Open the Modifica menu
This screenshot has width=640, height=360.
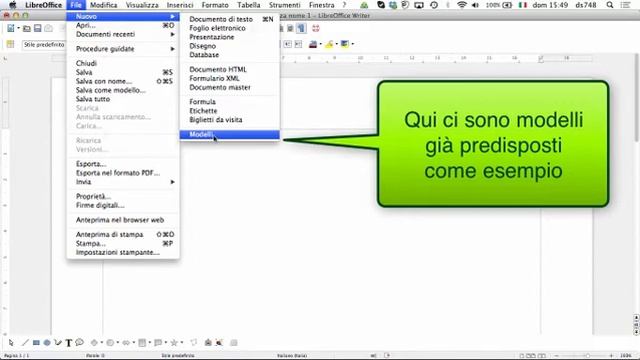(104, 5)
